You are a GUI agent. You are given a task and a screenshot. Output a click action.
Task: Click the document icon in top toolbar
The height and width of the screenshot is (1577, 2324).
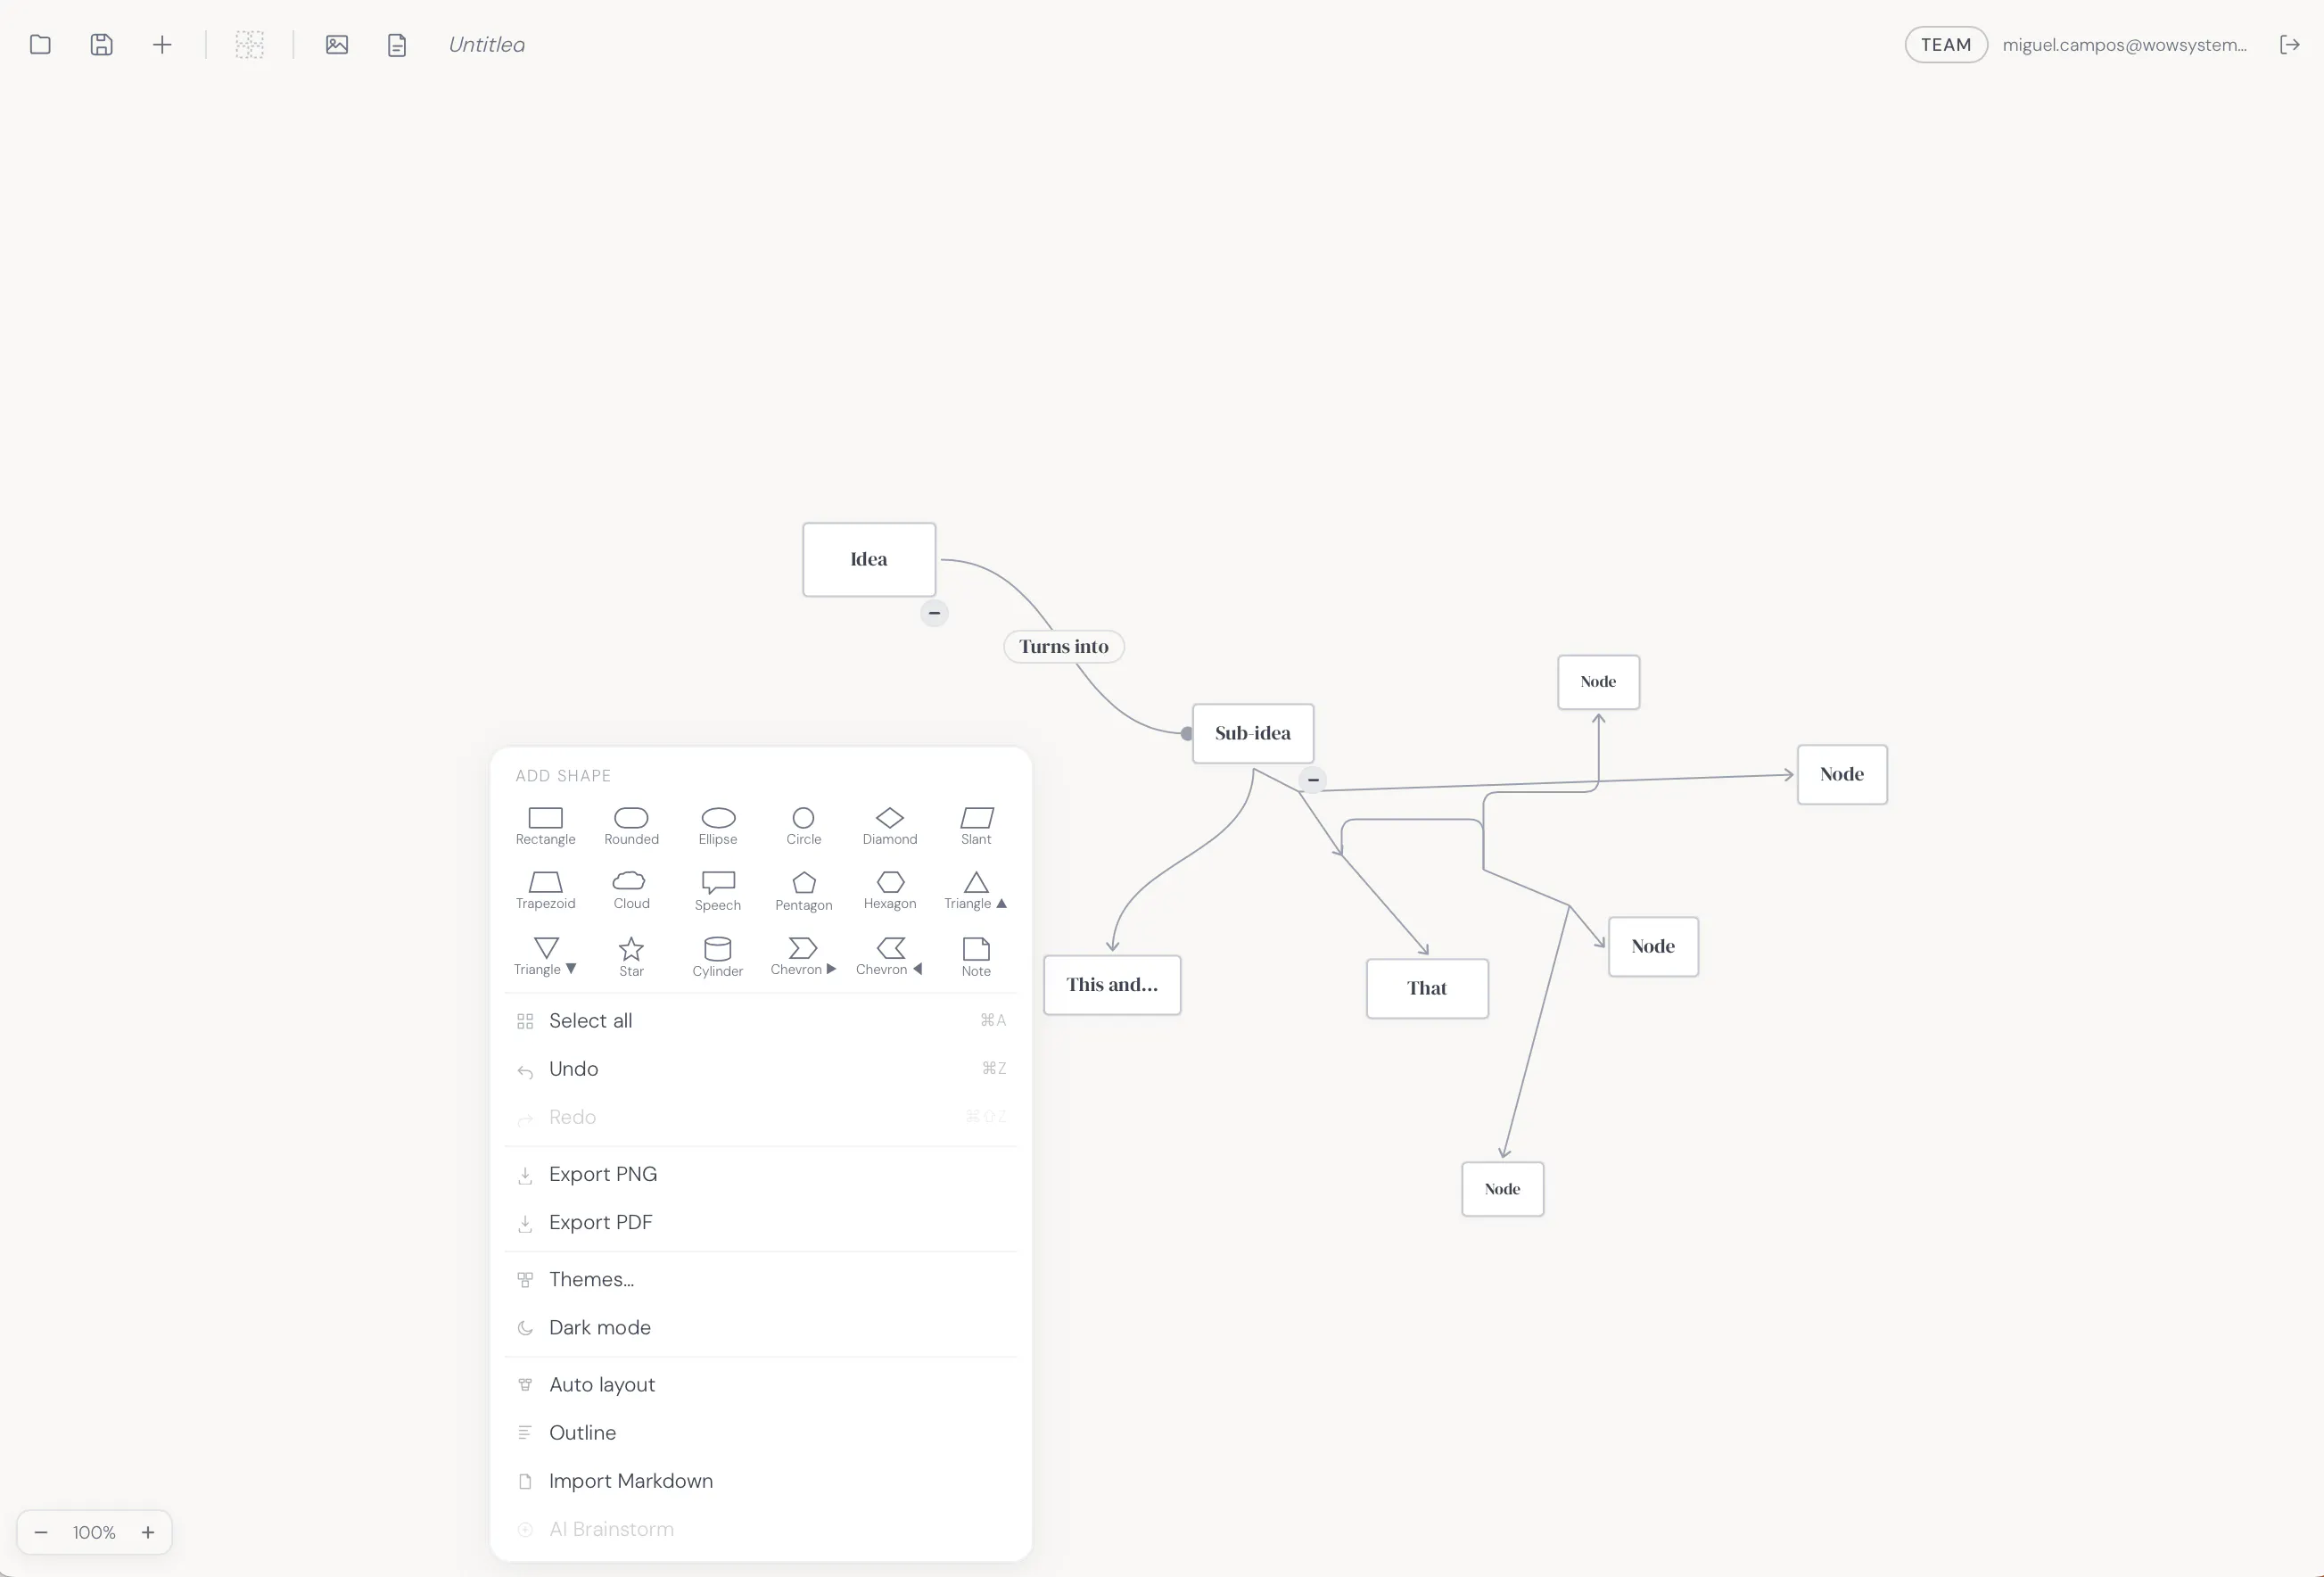[397, 44]
